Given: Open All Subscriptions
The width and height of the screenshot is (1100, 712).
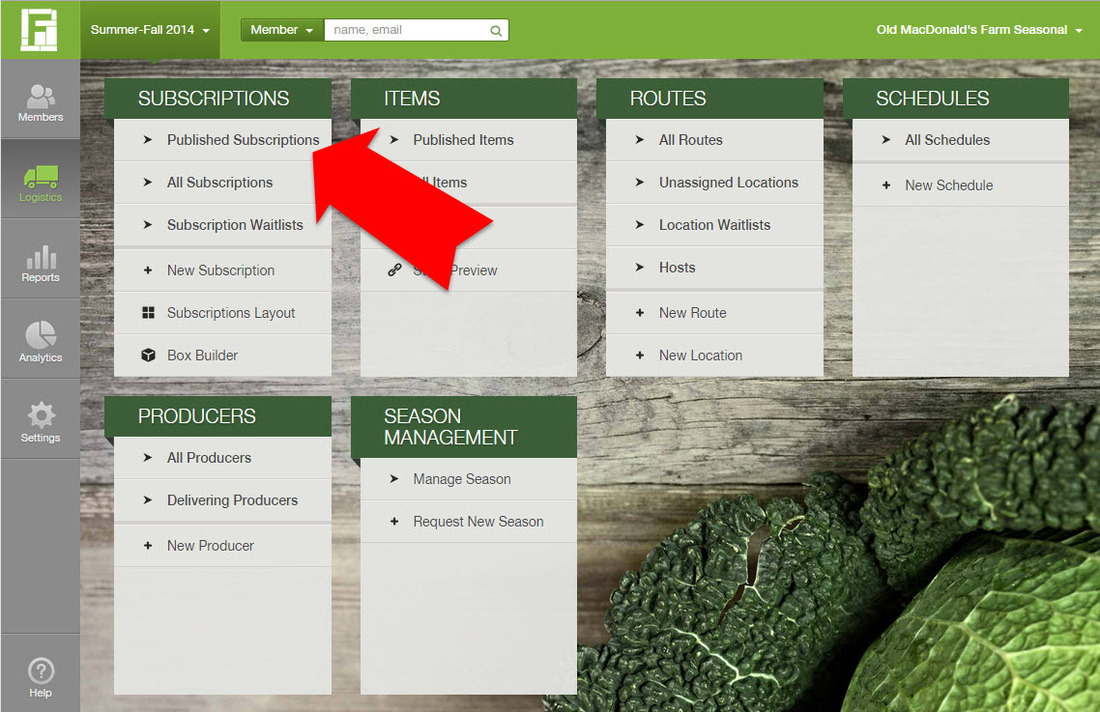Looking at the screenshot, I should [x=222, y=182].
